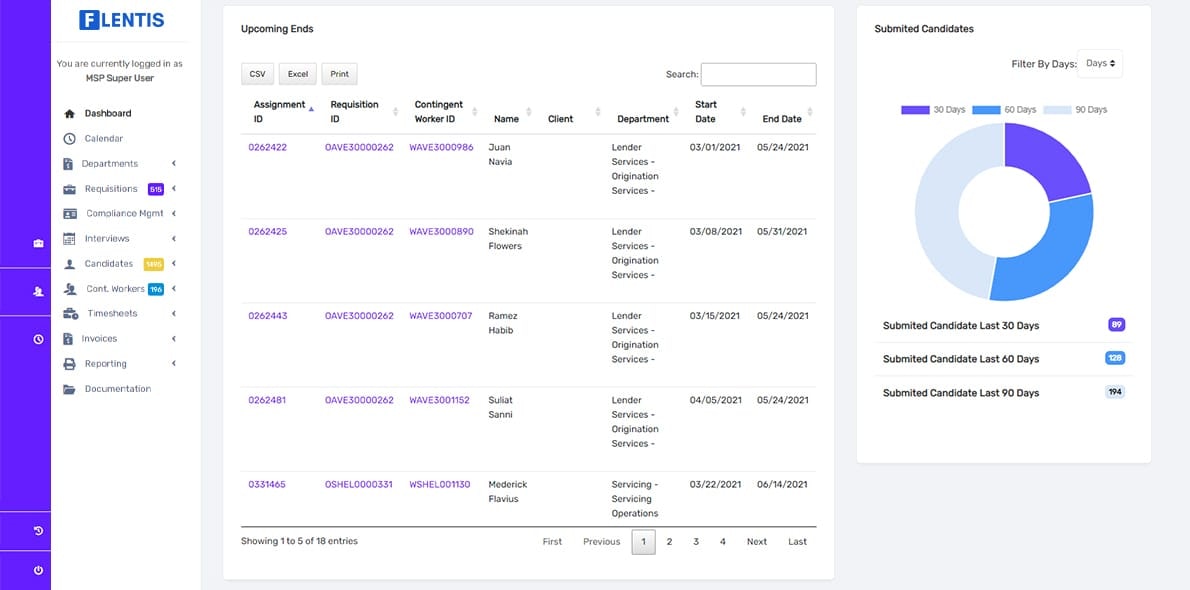This screenshot has height=590, width=1190.
Task: Click the Dashboard home icon
Action: tap(70, 114)
